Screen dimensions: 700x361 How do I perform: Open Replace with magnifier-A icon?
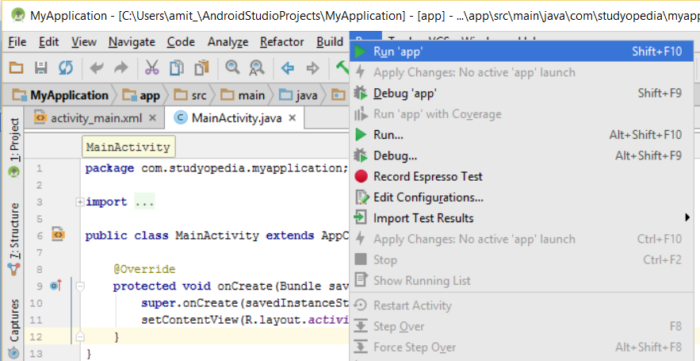point(257,68)
